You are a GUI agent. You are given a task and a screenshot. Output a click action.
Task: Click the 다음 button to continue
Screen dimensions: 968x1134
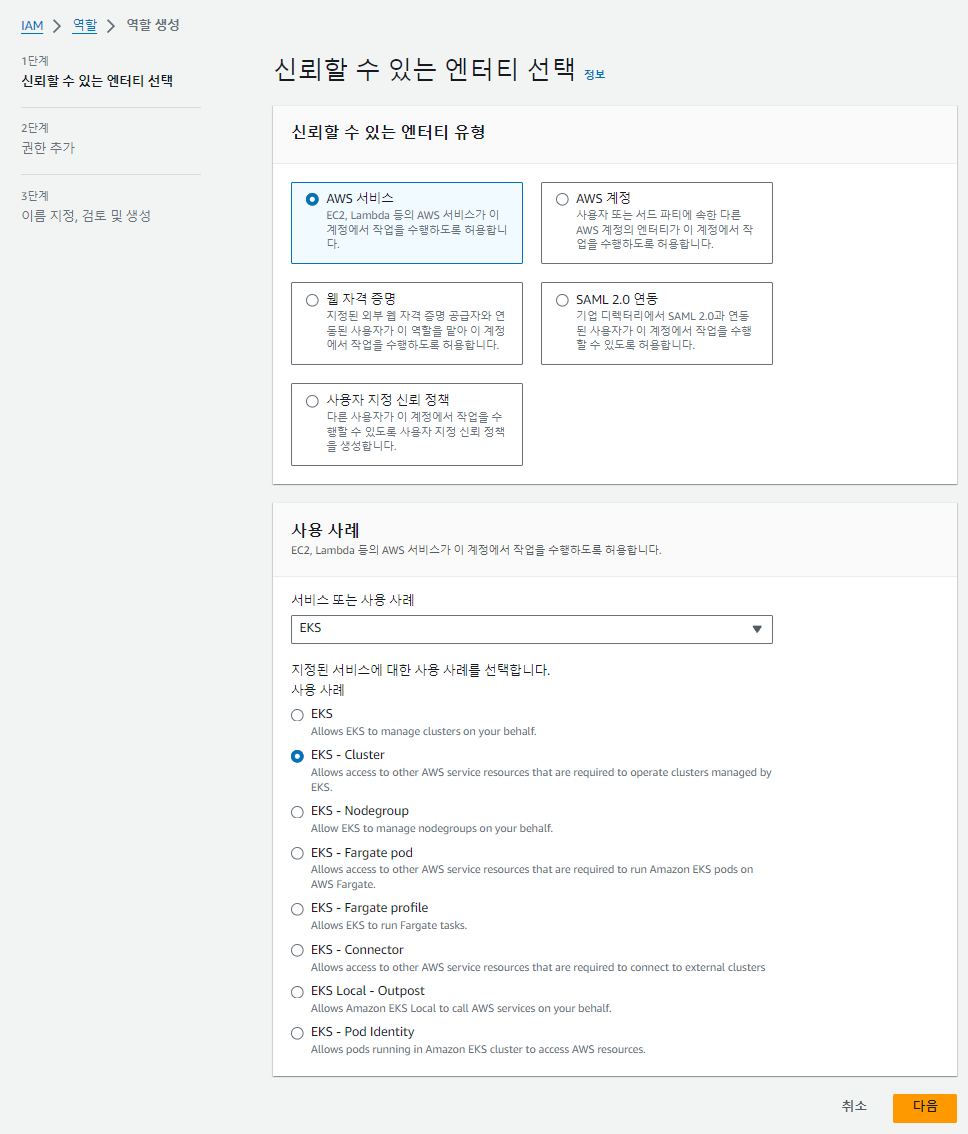coord(925,1107)
